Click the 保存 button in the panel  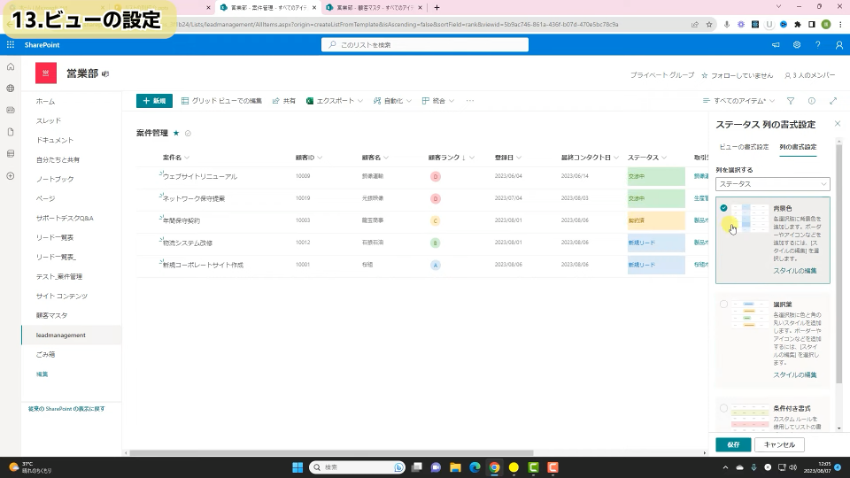coord(733,444)
